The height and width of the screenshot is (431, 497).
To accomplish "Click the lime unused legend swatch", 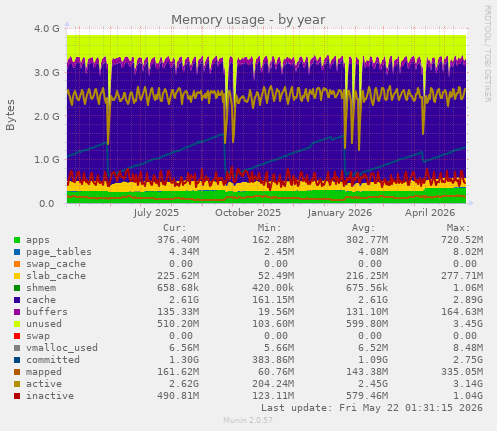I will tap(17, 324).
